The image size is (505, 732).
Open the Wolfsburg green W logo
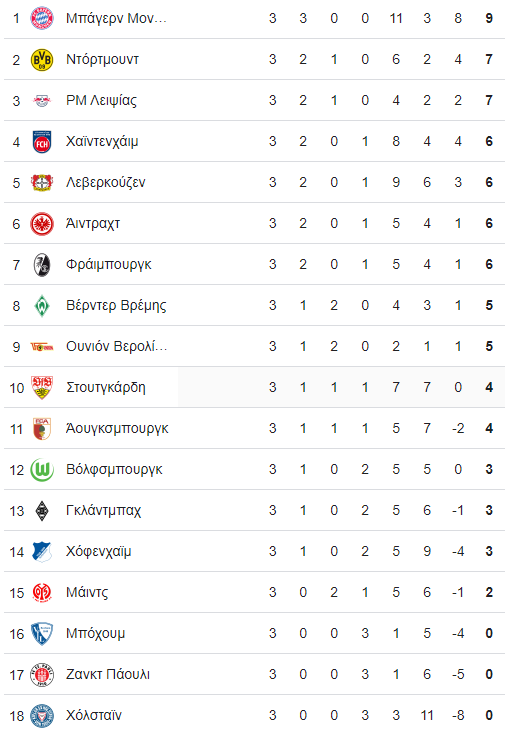point(42,470)
